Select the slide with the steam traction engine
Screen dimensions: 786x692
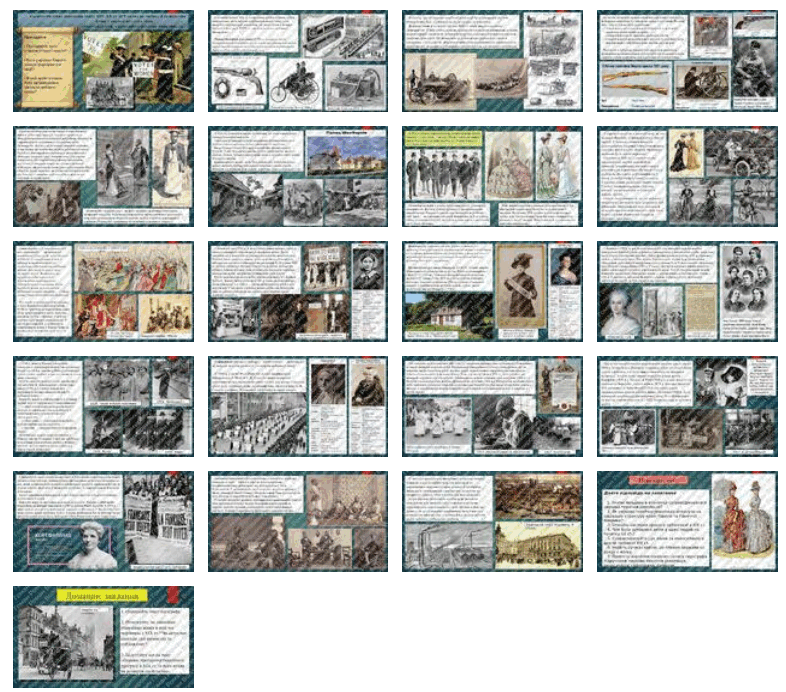[x=492, y=61]
